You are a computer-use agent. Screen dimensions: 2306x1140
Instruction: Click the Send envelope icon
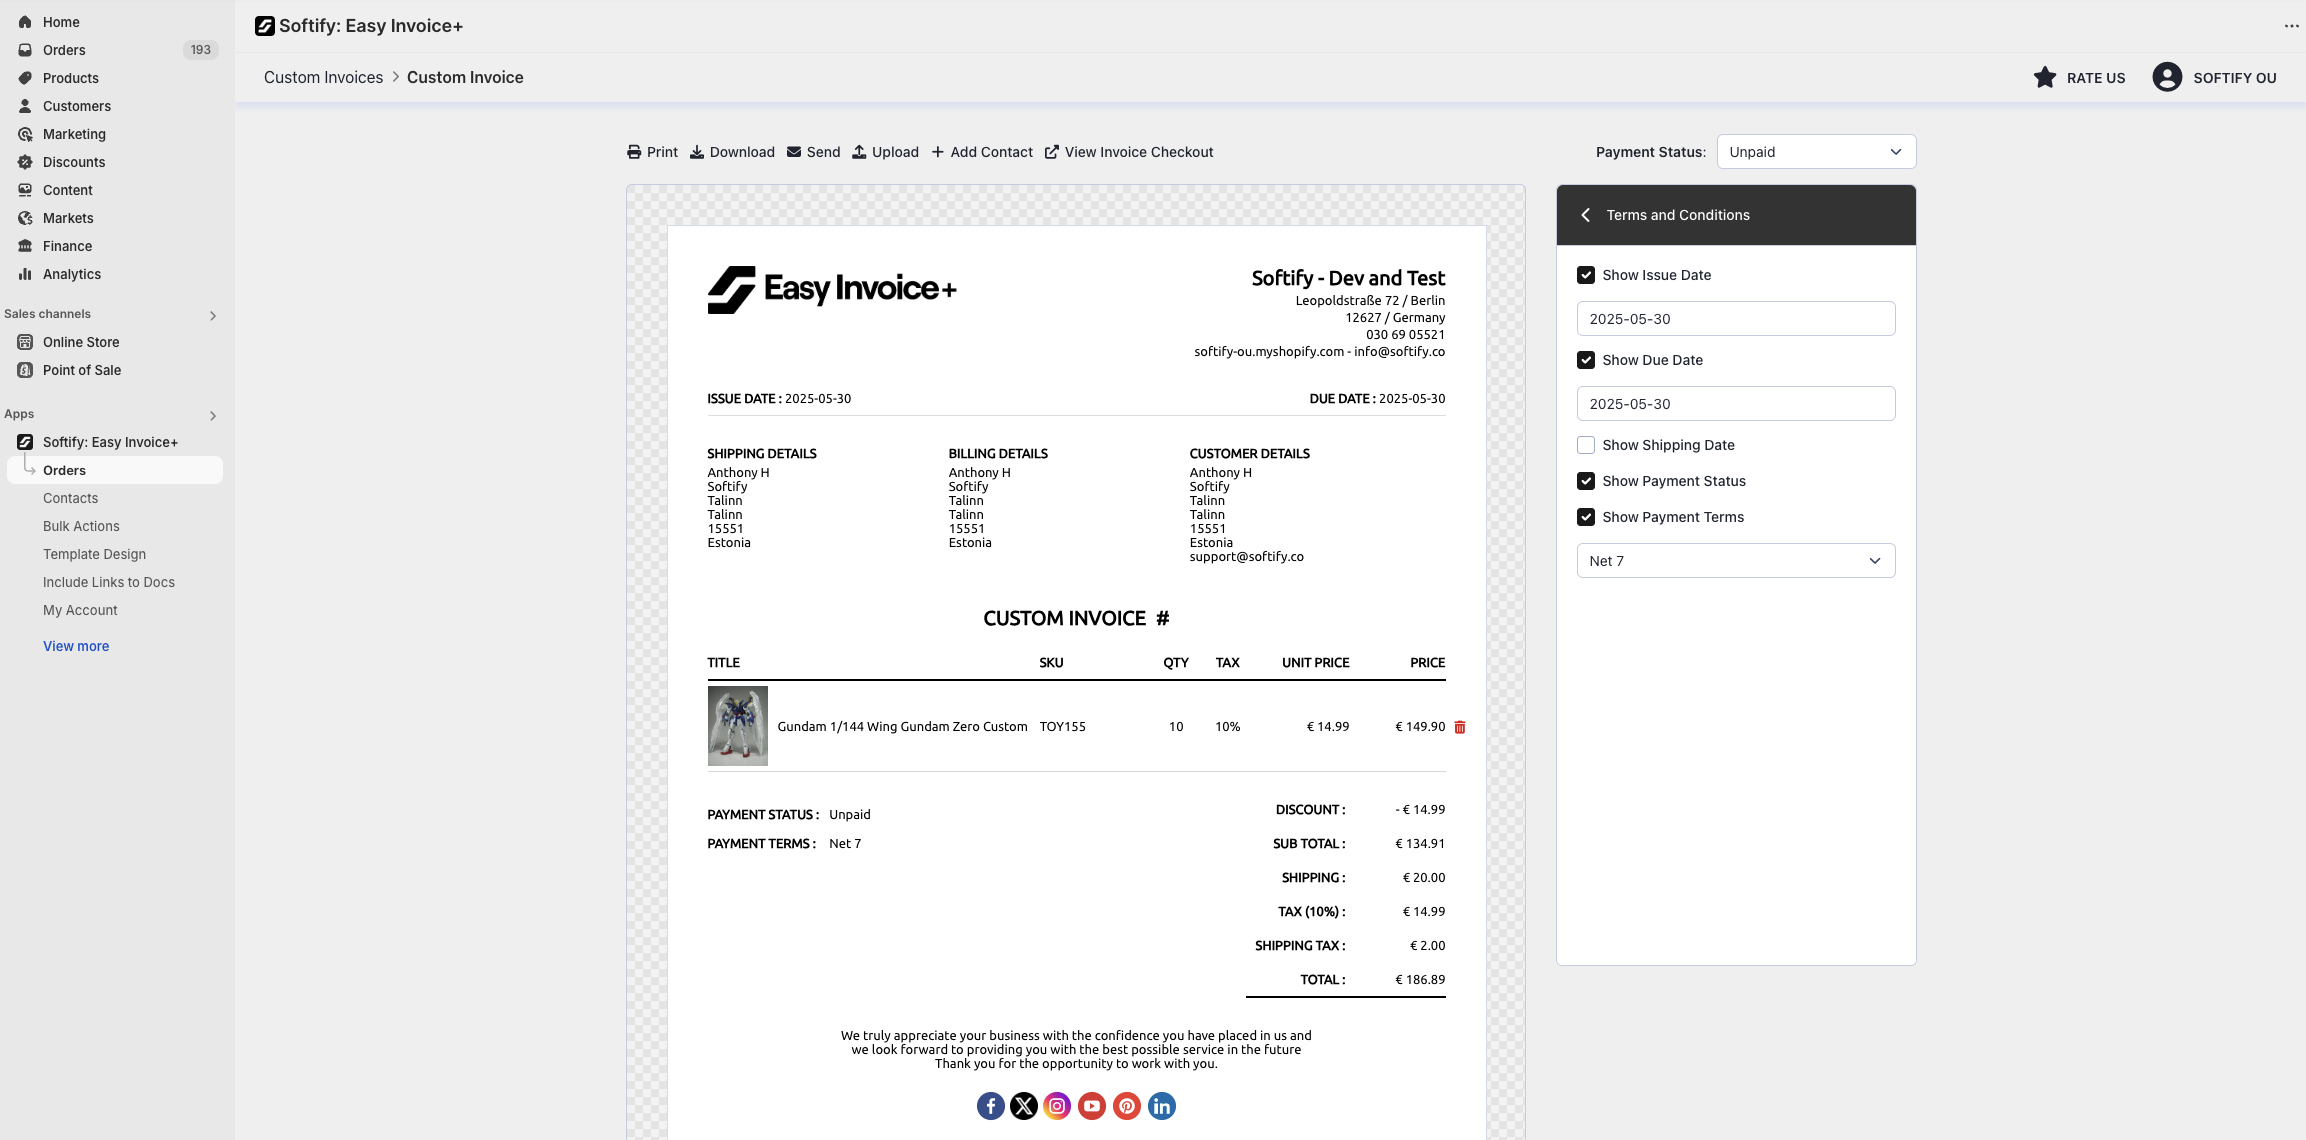click(794, 152)
